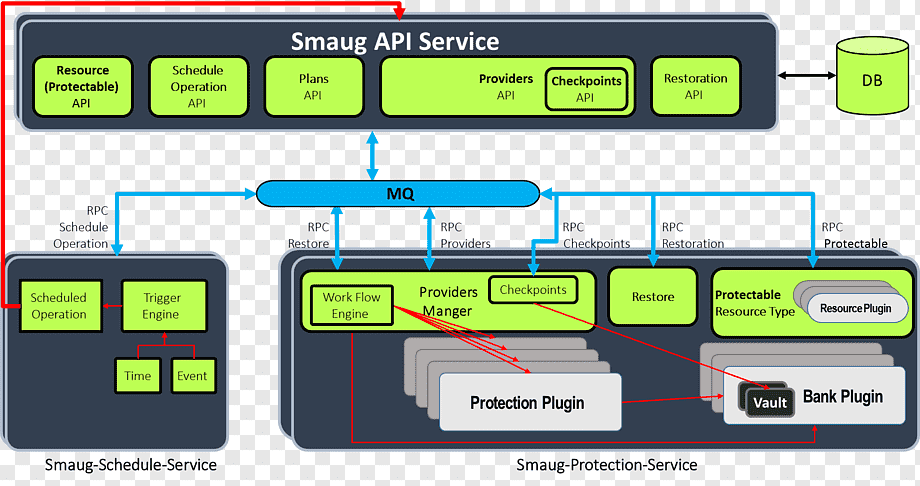This screenshot has height=486, width=920.
Task: Click the Protection Plugin card
Action: pyautogui.click(x=530, y=402)
